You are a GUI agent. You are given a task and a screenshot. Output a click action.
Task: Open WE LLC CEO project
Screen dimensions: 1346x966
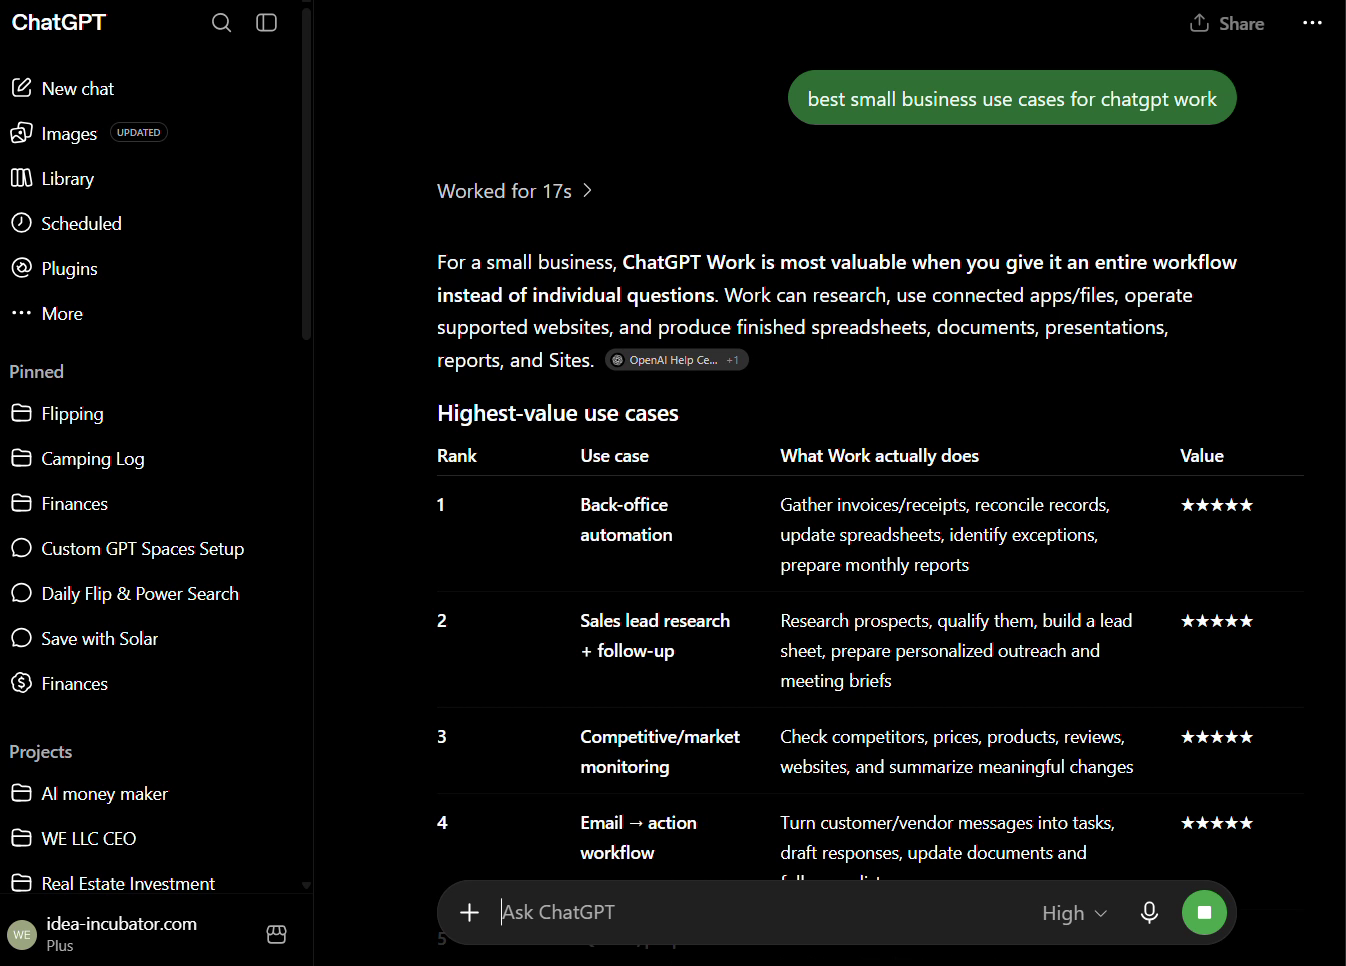pyautogui.click(x=74, y=838)
